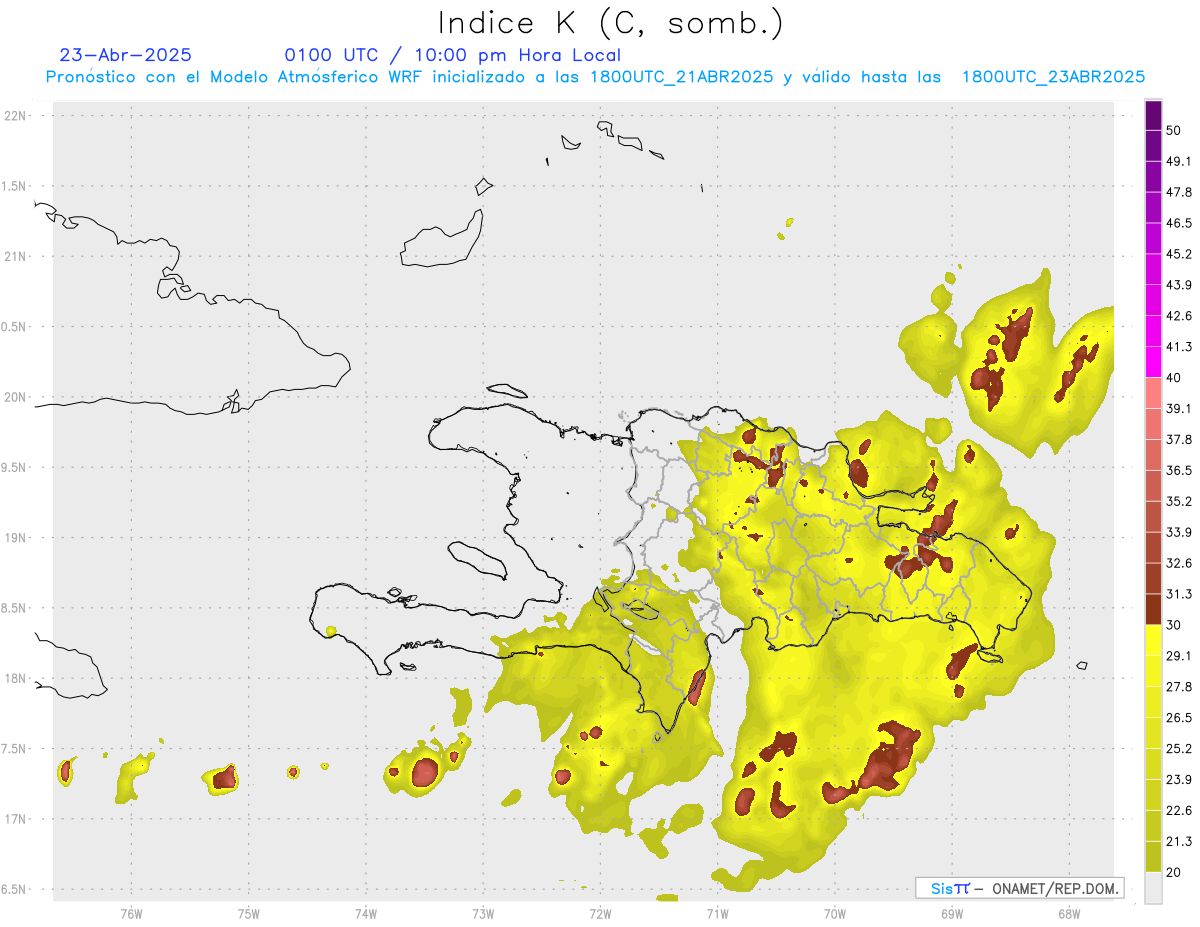Click the colorbar label "49.1"
Viewport: 1200px width, 927px height.
coord(1179,162)
